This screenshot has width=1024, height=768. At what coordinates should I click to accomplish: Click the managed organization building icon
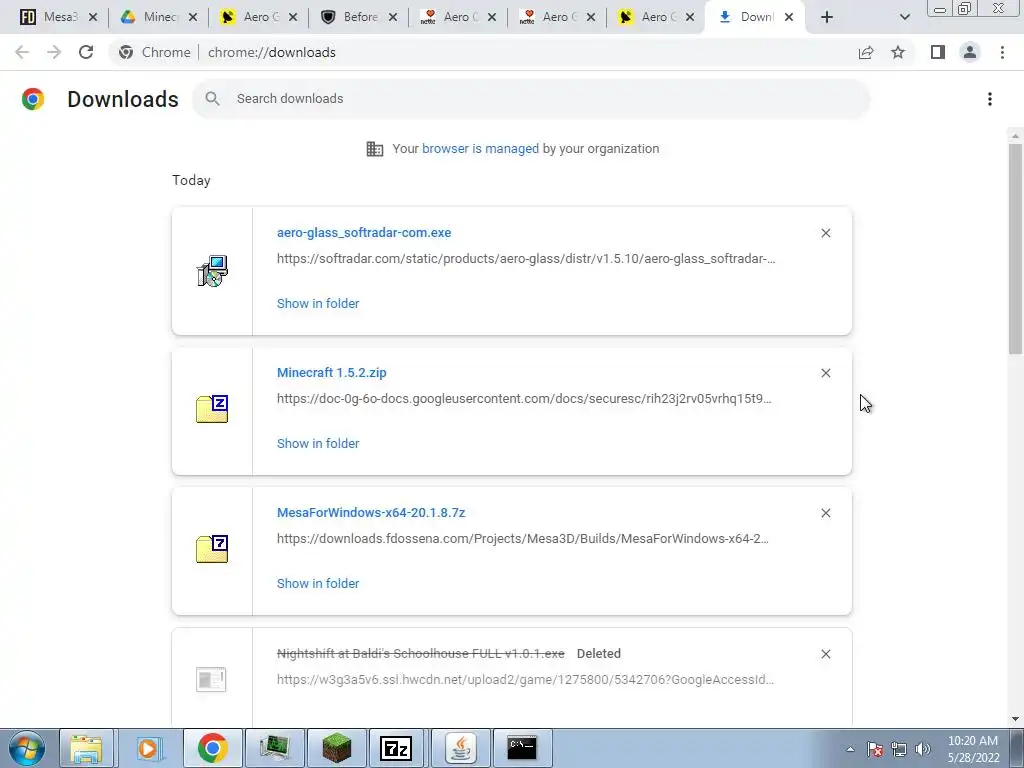375,149
